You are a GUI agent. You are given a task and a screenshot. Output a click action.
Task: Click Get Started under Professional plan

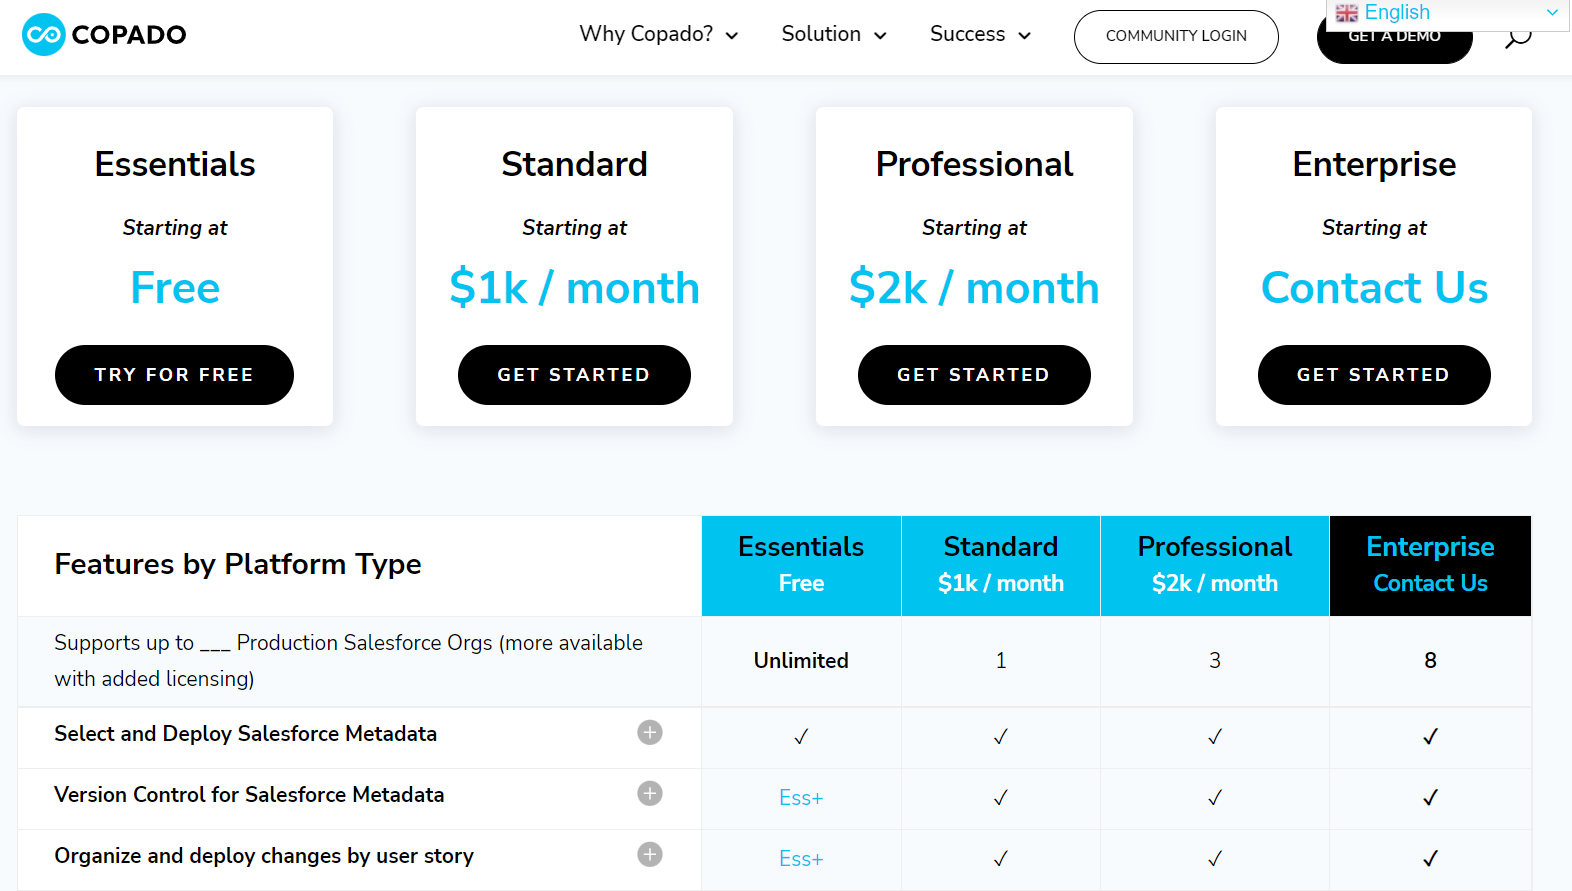(x=974, y=375)
